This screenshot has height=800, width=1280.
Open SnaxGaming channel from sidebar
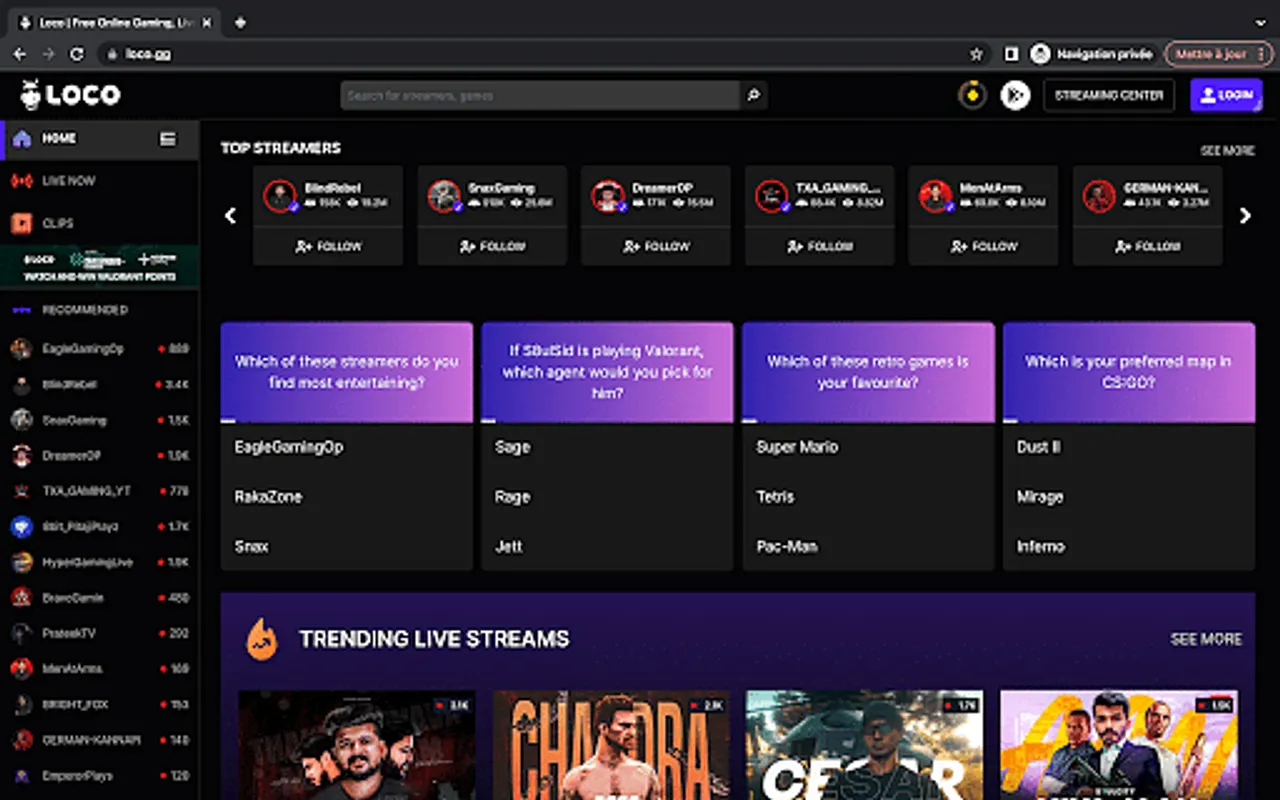click(x=100, y=420)
